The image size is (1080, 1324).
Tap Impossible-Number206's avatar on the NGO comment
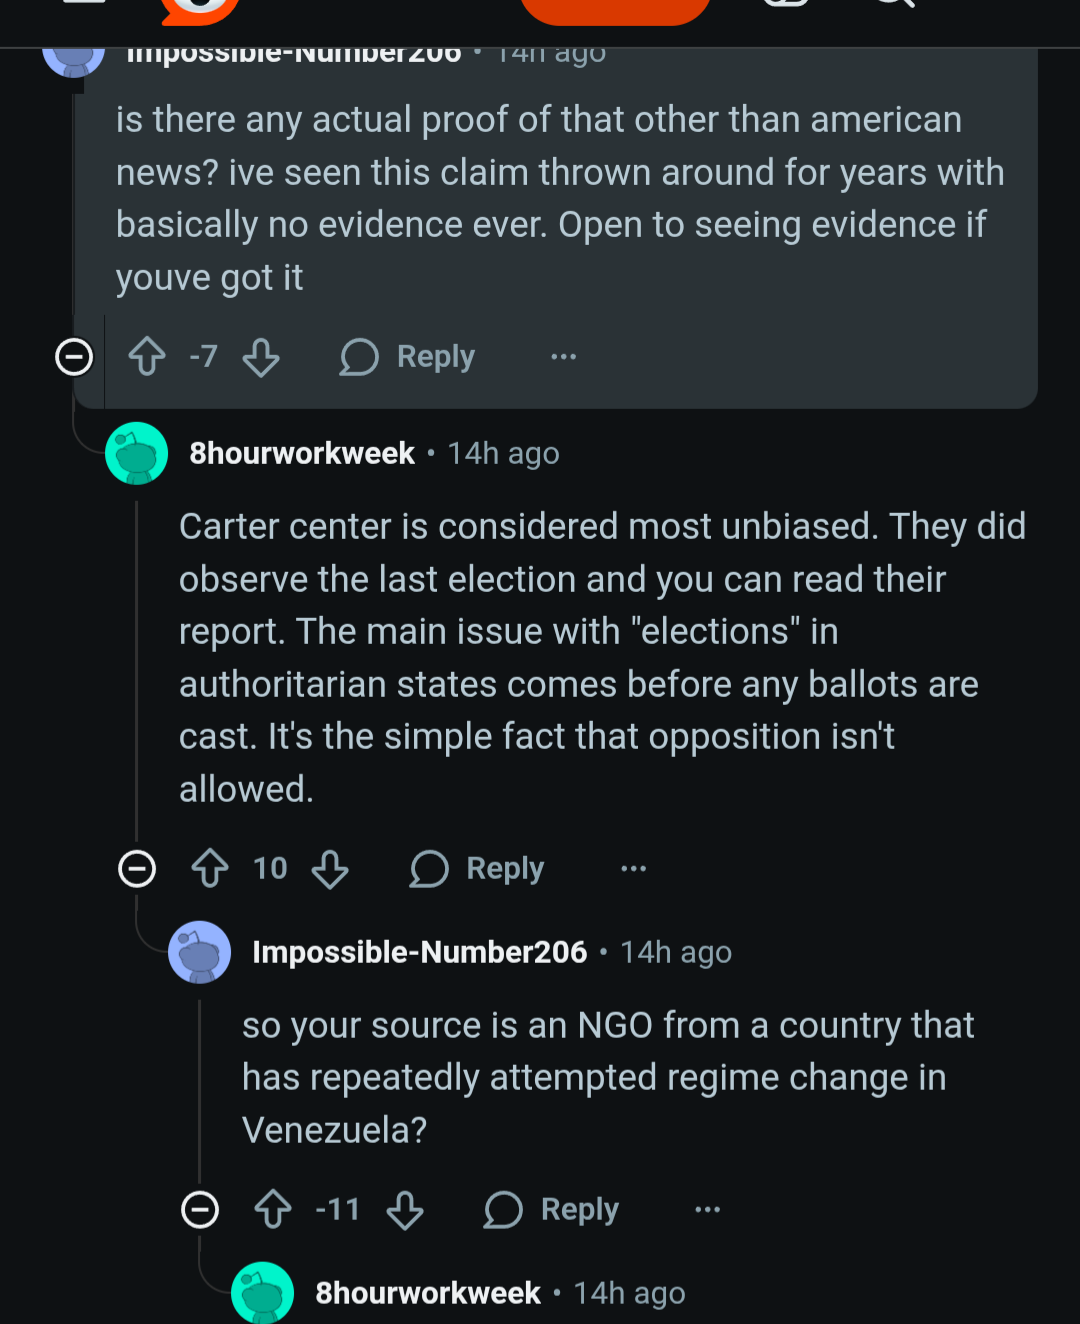click(200, 952)
